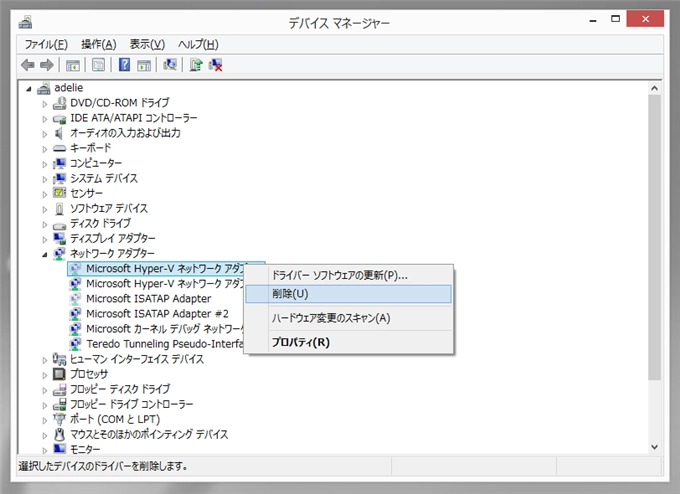This screenshot has width=680, height=494.
Task: Select Microsoft カーネル デバッグ ネットワーク device
Action: [164, 329]
